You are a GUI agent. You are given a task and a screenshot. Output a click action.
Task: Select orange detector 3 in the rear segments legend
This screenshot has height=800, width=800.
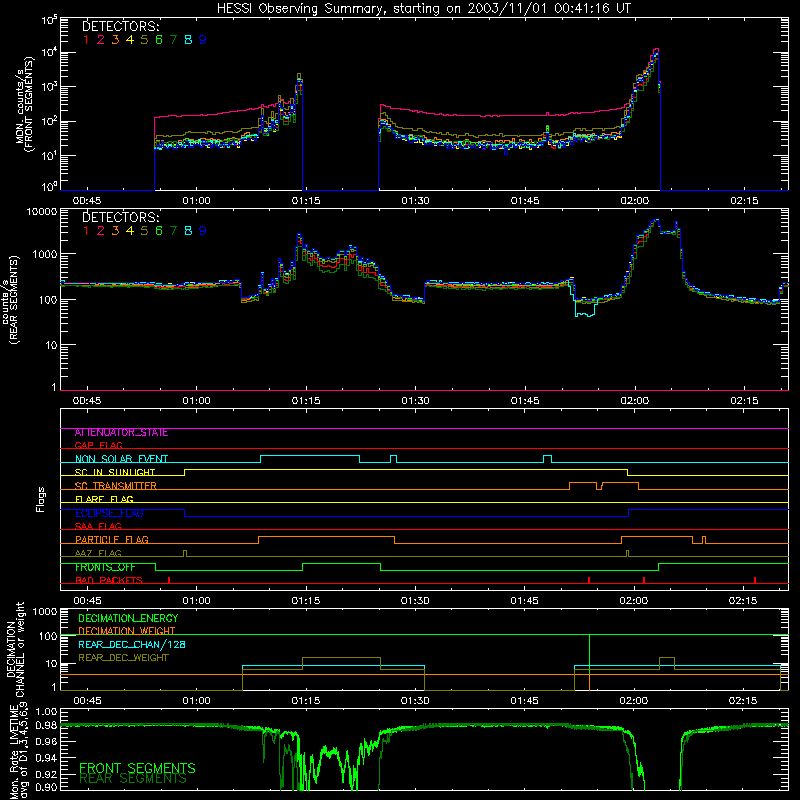point(115,231)
